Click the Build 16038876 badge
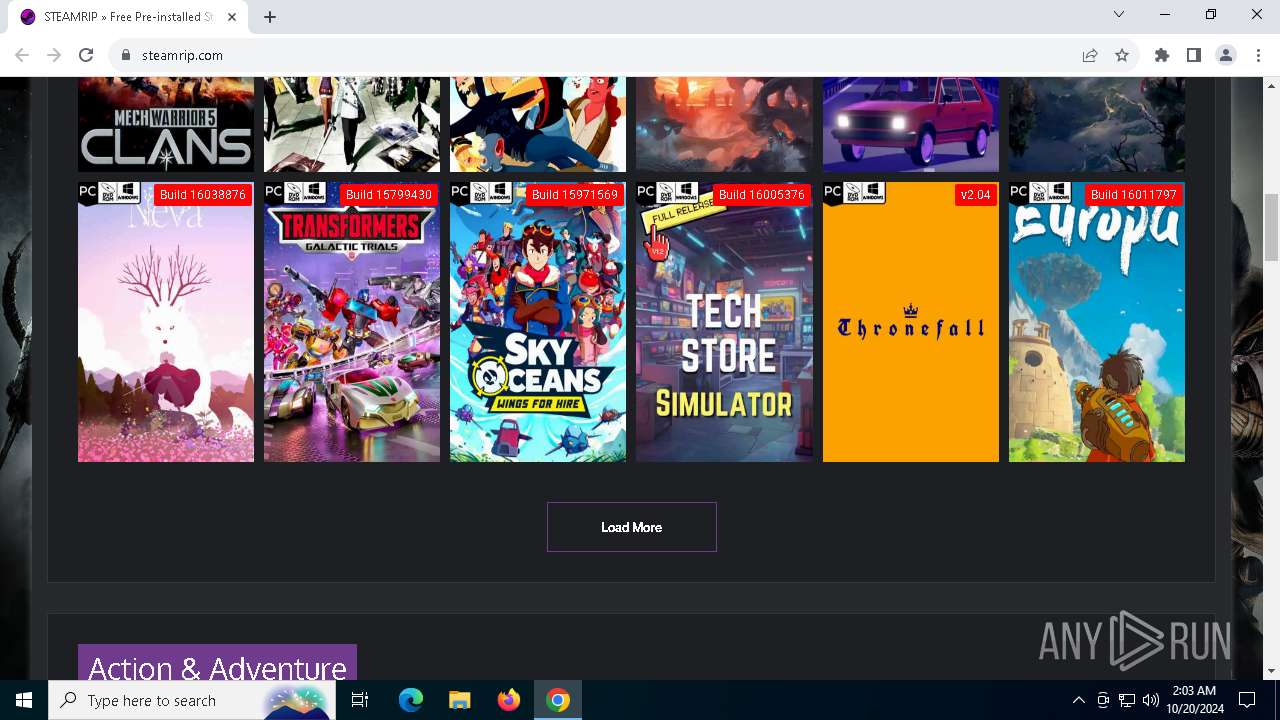The image size is (1280, 720). click(x=202, y=195)
